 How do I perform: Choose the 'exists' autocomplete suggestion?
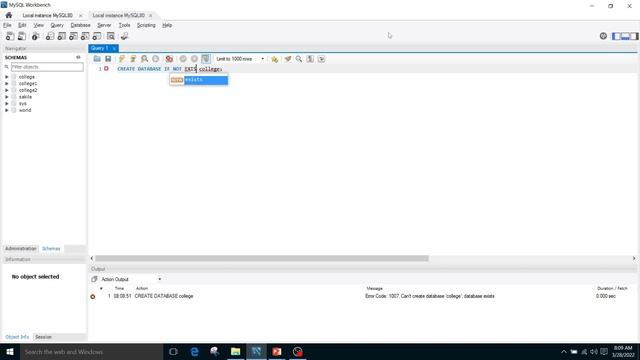199,80
